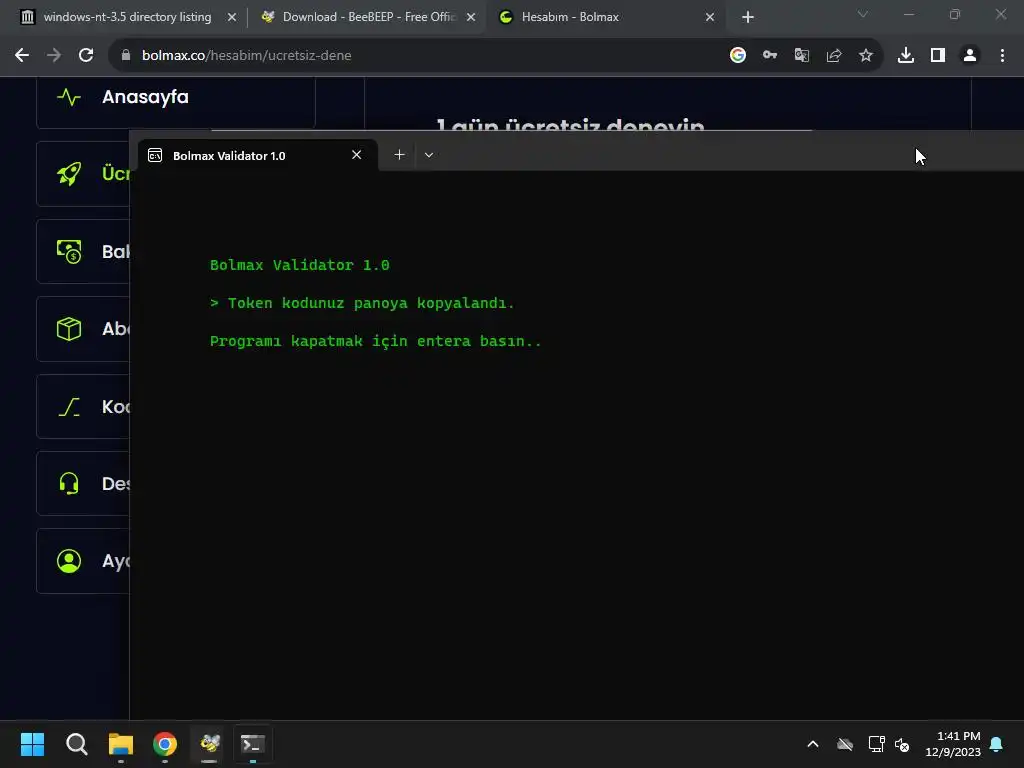The width and height of the screenshot is (1024, 768).
Task: Click the rocket icon in Bolmax sidebar
Action: click(69, 174)
